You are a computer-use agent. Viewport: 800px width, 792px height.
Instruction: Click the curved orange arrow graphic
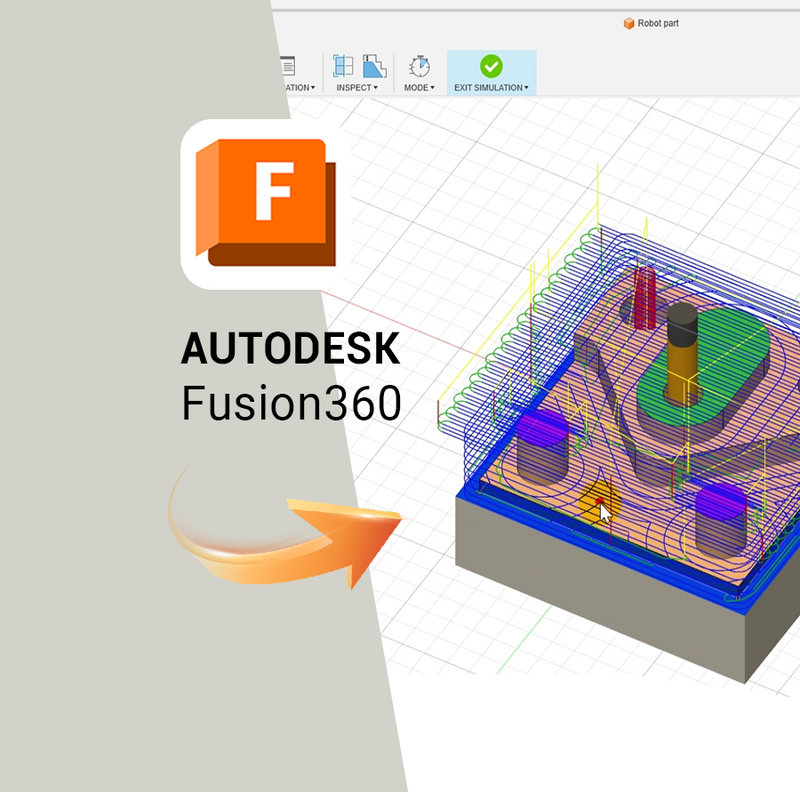290,535
